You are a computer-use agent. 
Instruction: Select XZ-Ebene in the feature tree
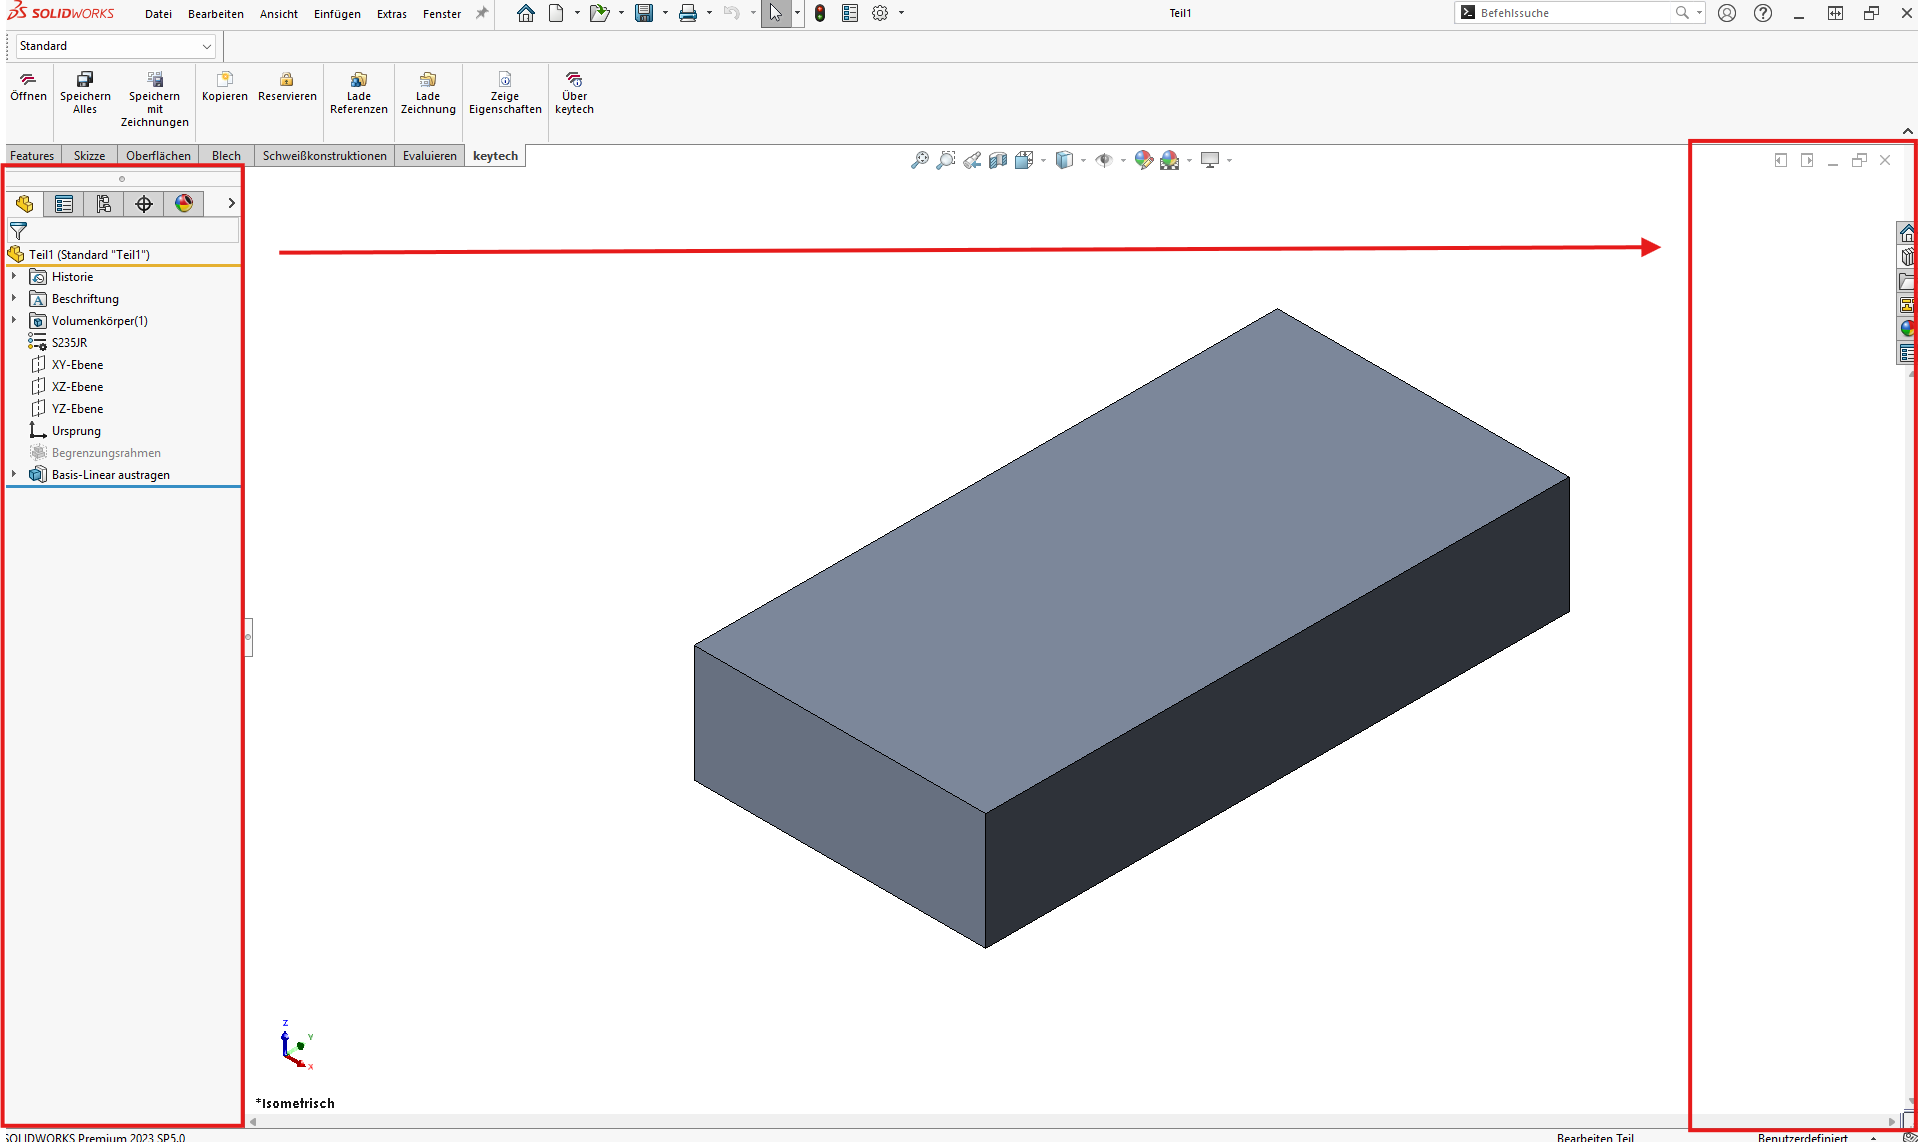pyautogui.click(x=77, y=387)
